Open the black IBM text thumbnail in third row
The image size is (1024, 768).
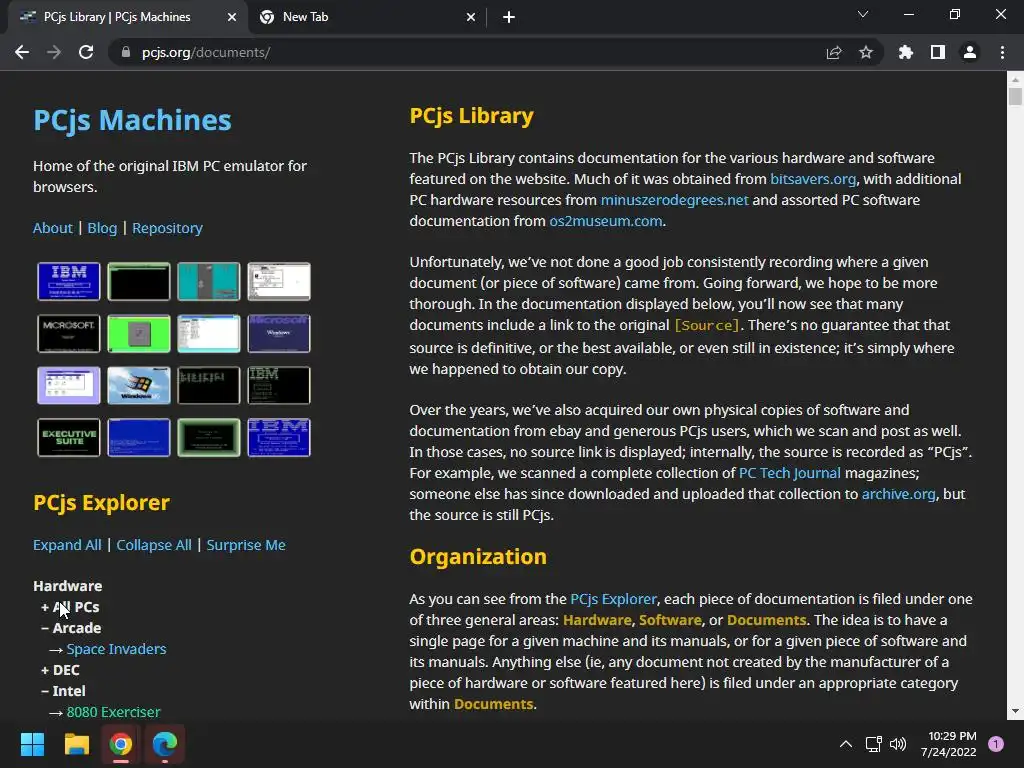(279, 385)
